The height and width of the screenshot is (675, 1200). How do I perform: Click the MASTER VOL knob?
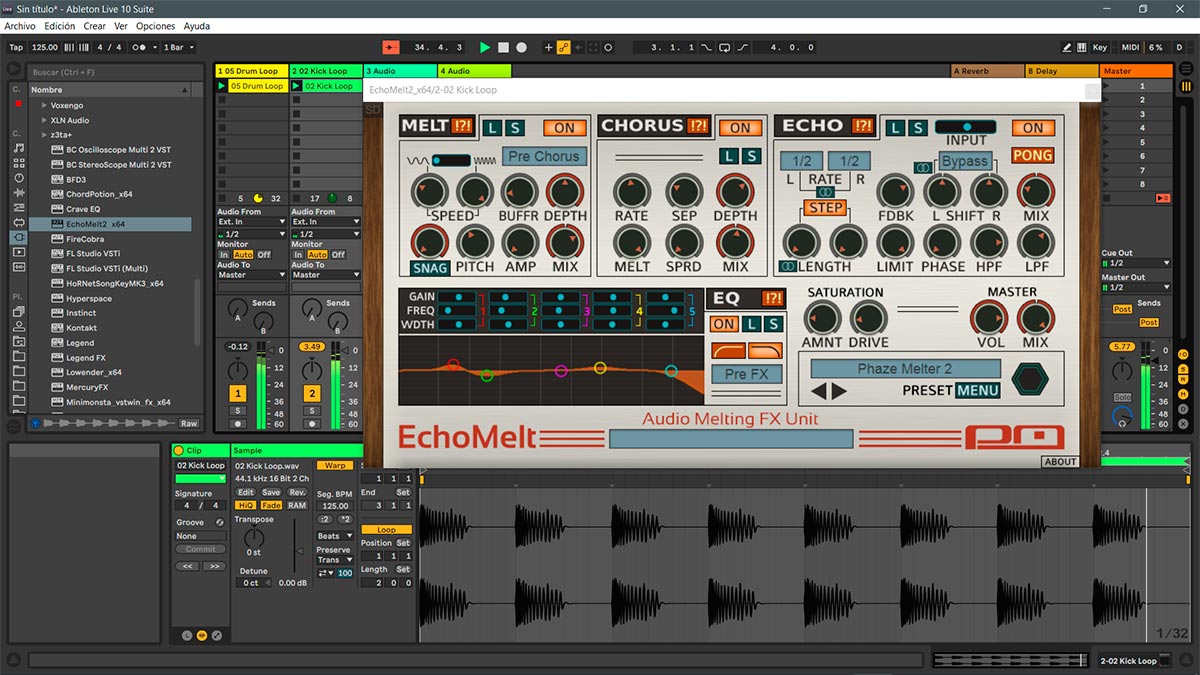pyautogui.click(x=988, y=318)
